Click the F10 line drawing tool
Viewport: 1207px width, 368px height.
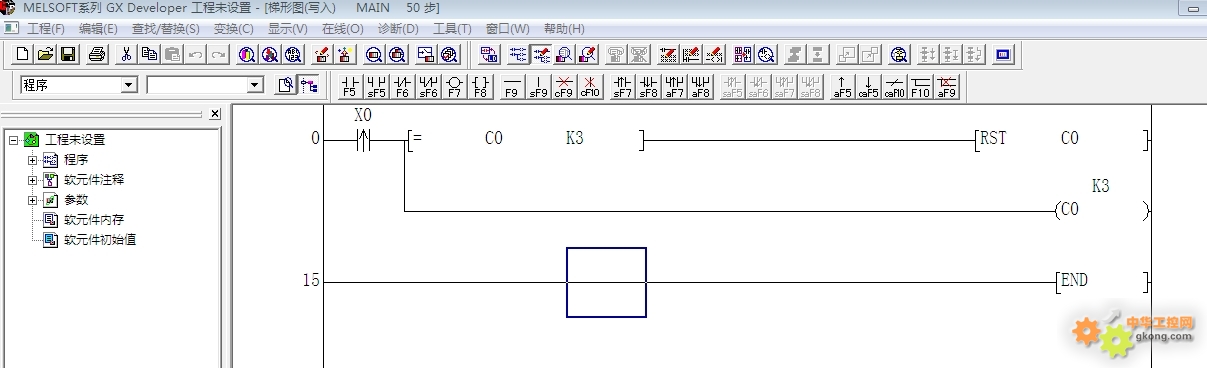tap(920, 86)
